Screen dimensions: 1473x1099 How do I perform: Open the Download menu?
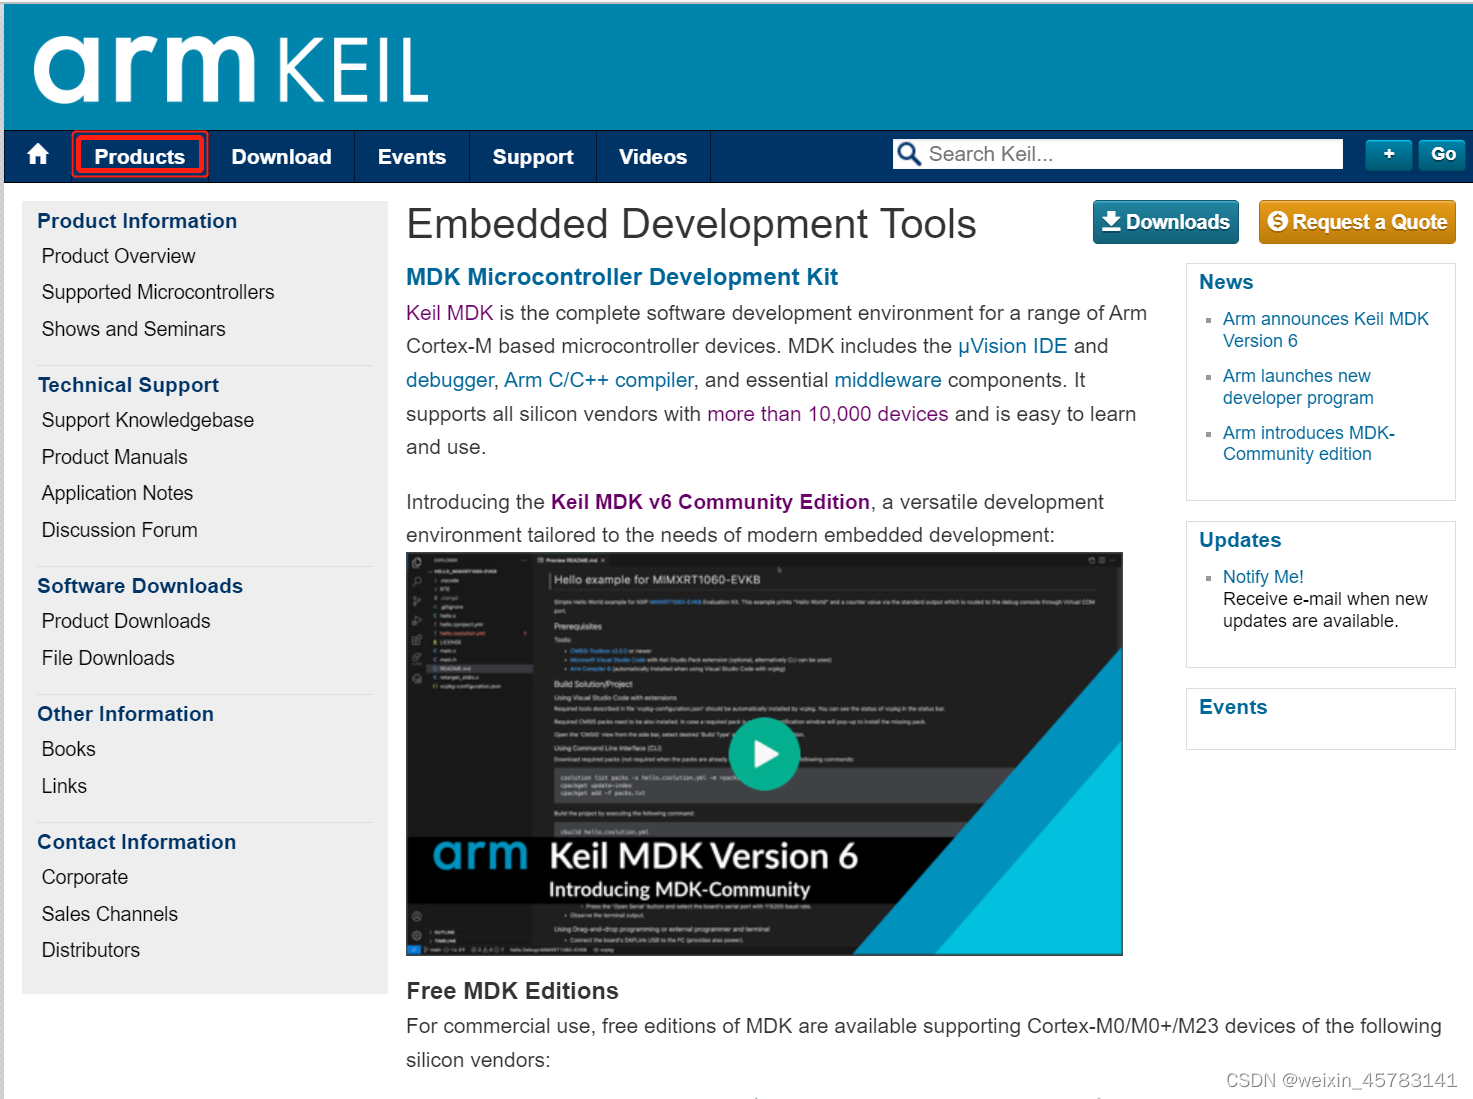tap(281, 157)
